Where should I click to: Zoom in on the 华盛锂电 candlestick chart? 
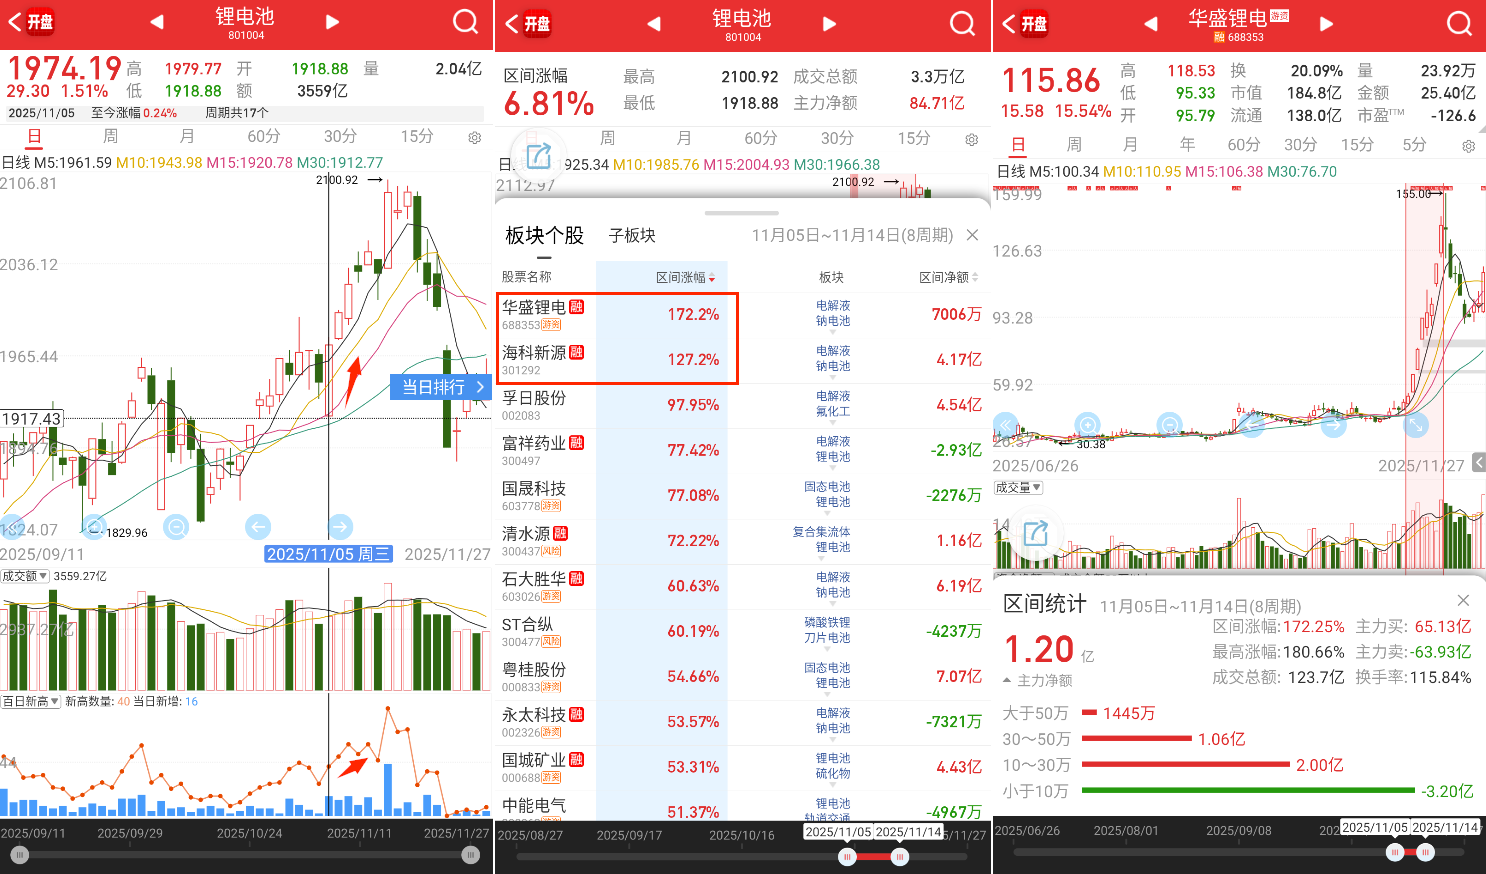coord(1087,425)
